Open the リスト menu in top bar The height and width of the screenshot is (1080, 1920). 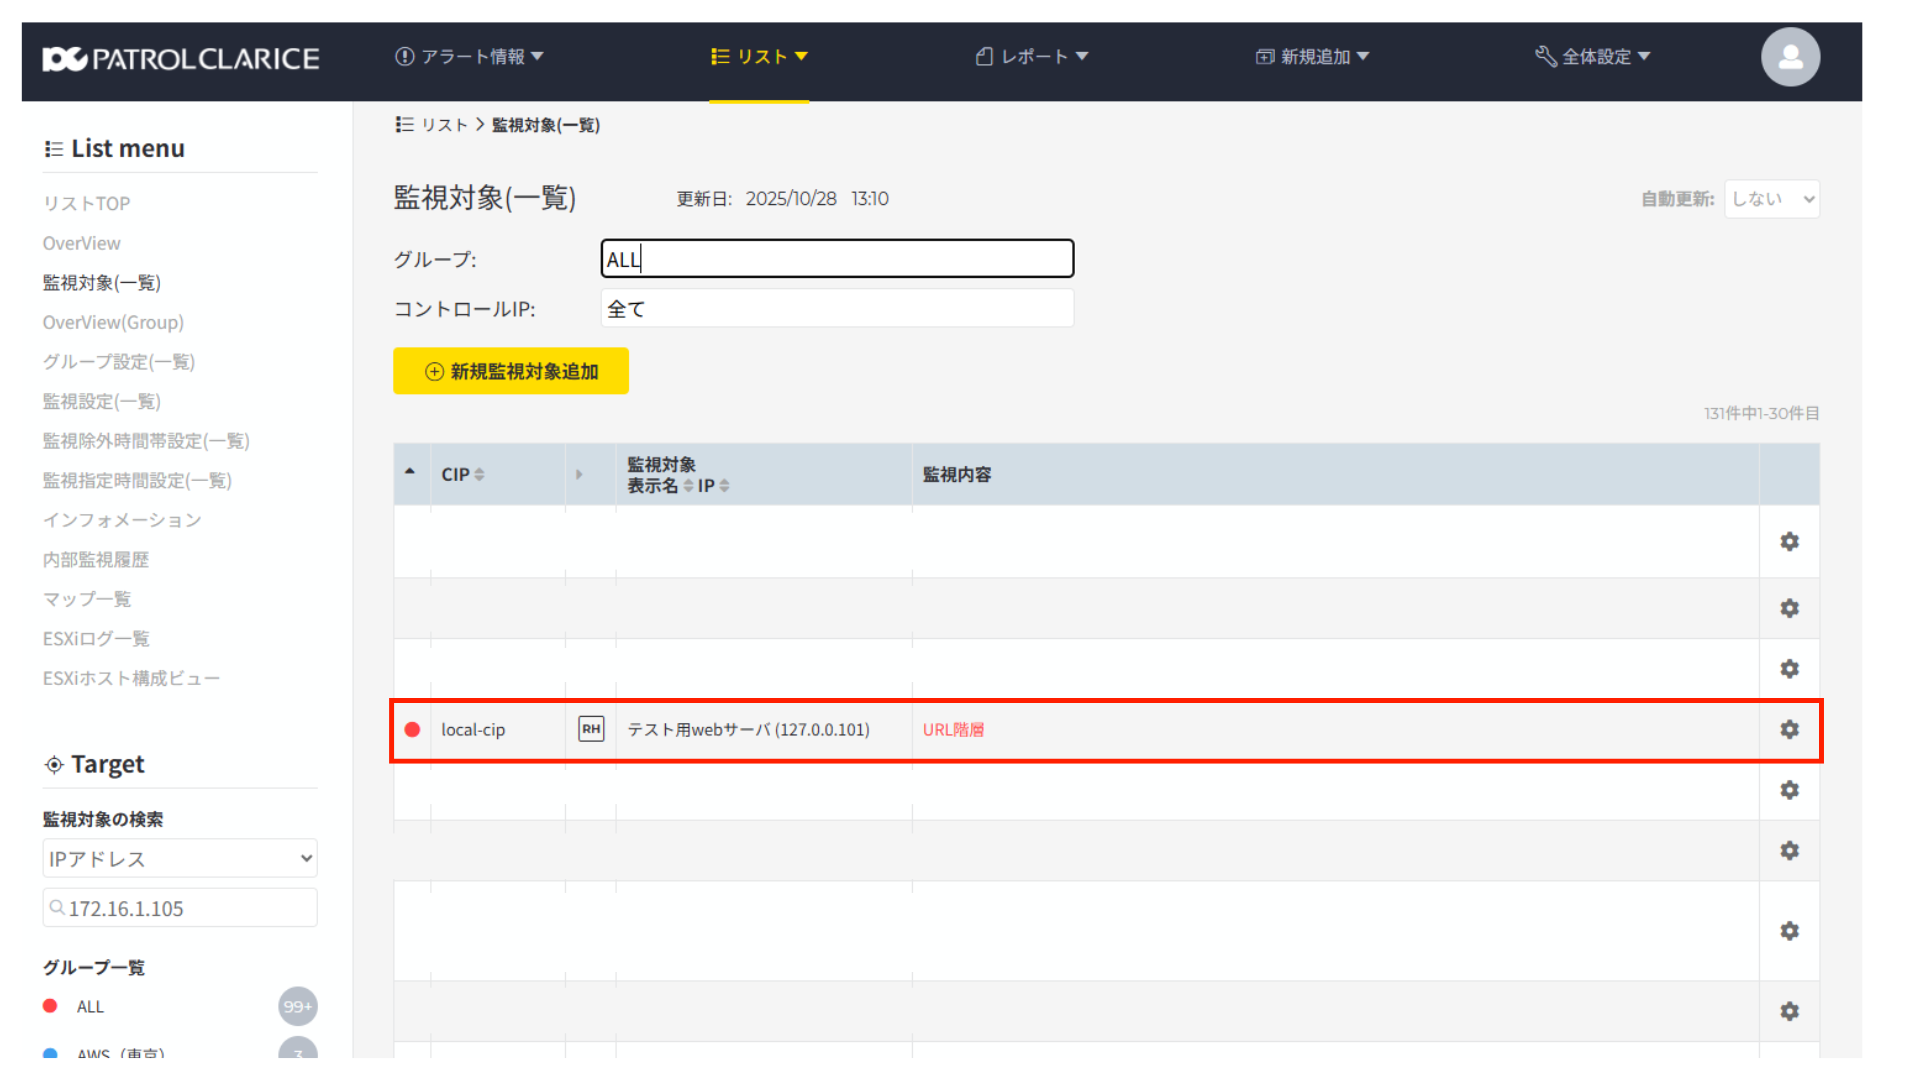tap(759, 57)
